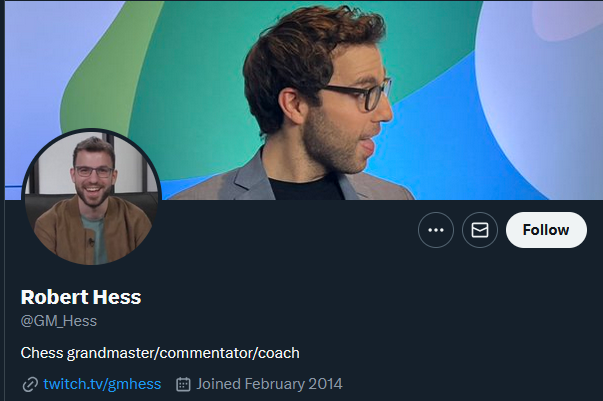Click the Joined February 2014 text
This screenshot has width=603, height=401.
(x=269, y=384)
